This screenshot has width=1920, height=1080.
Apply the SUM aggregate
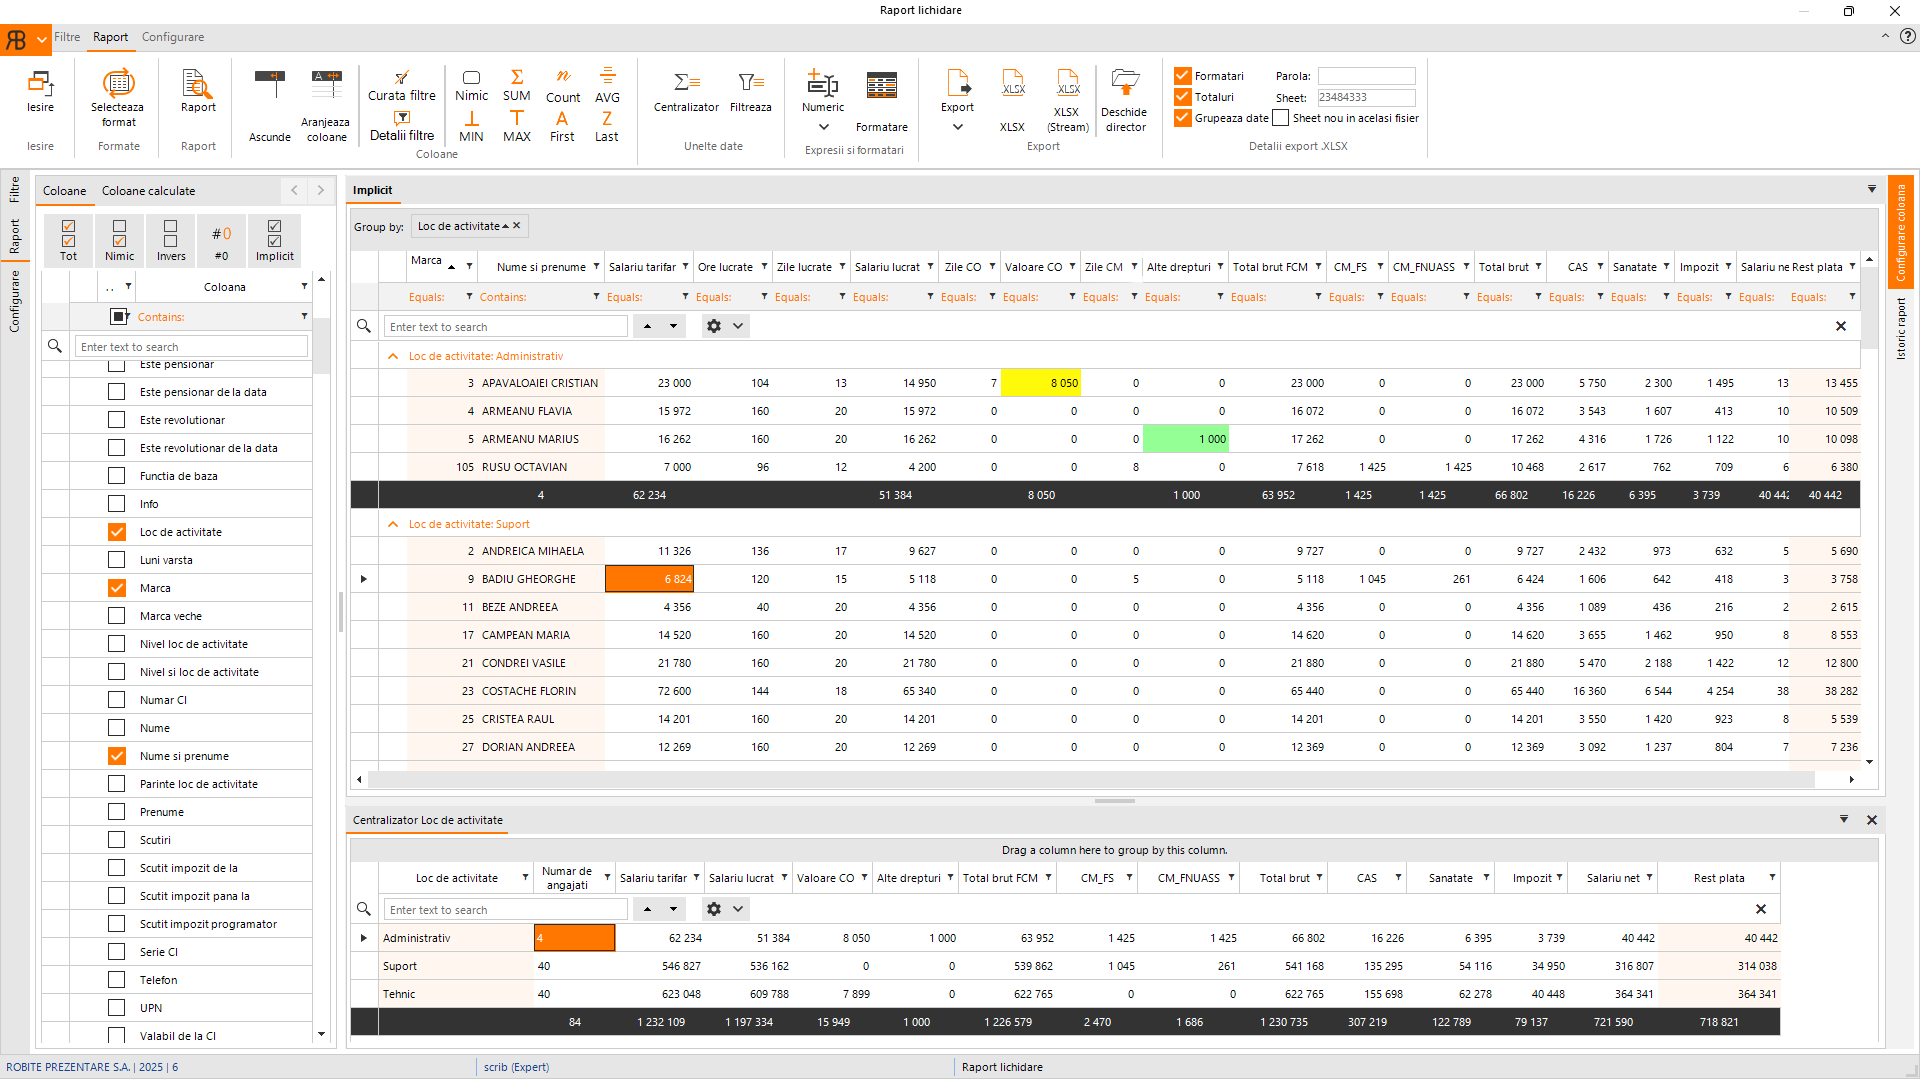coord(517,86)
